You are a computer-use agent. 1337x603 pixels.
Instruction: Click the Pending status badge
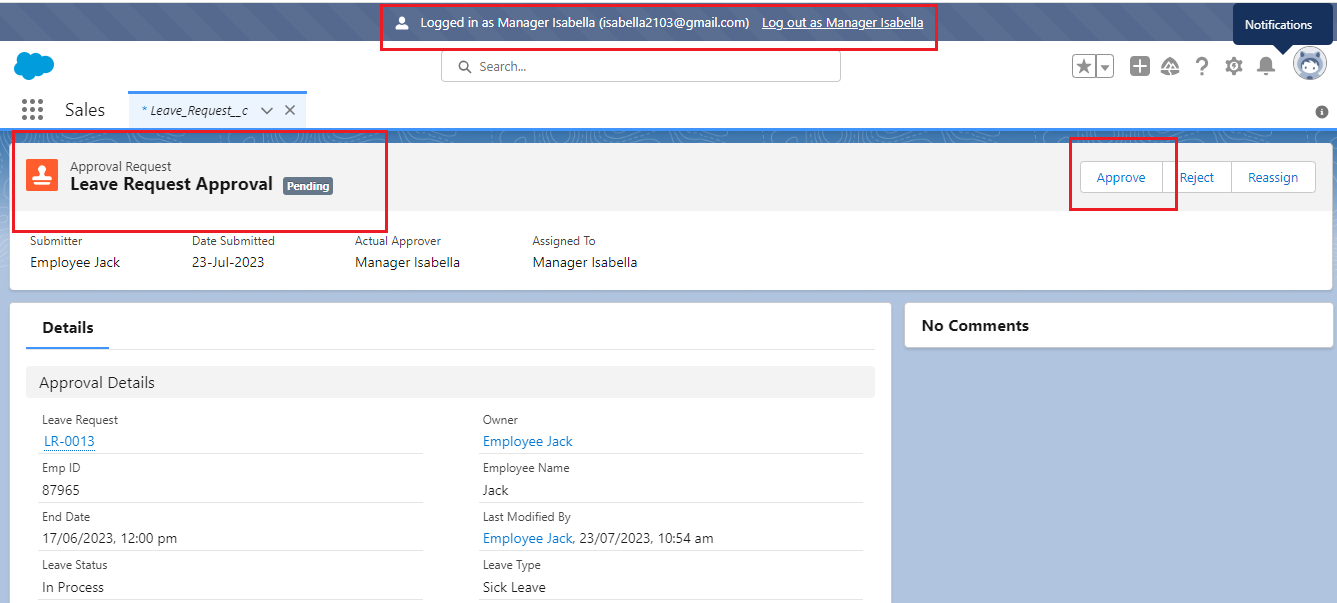[x=307, y=185]
